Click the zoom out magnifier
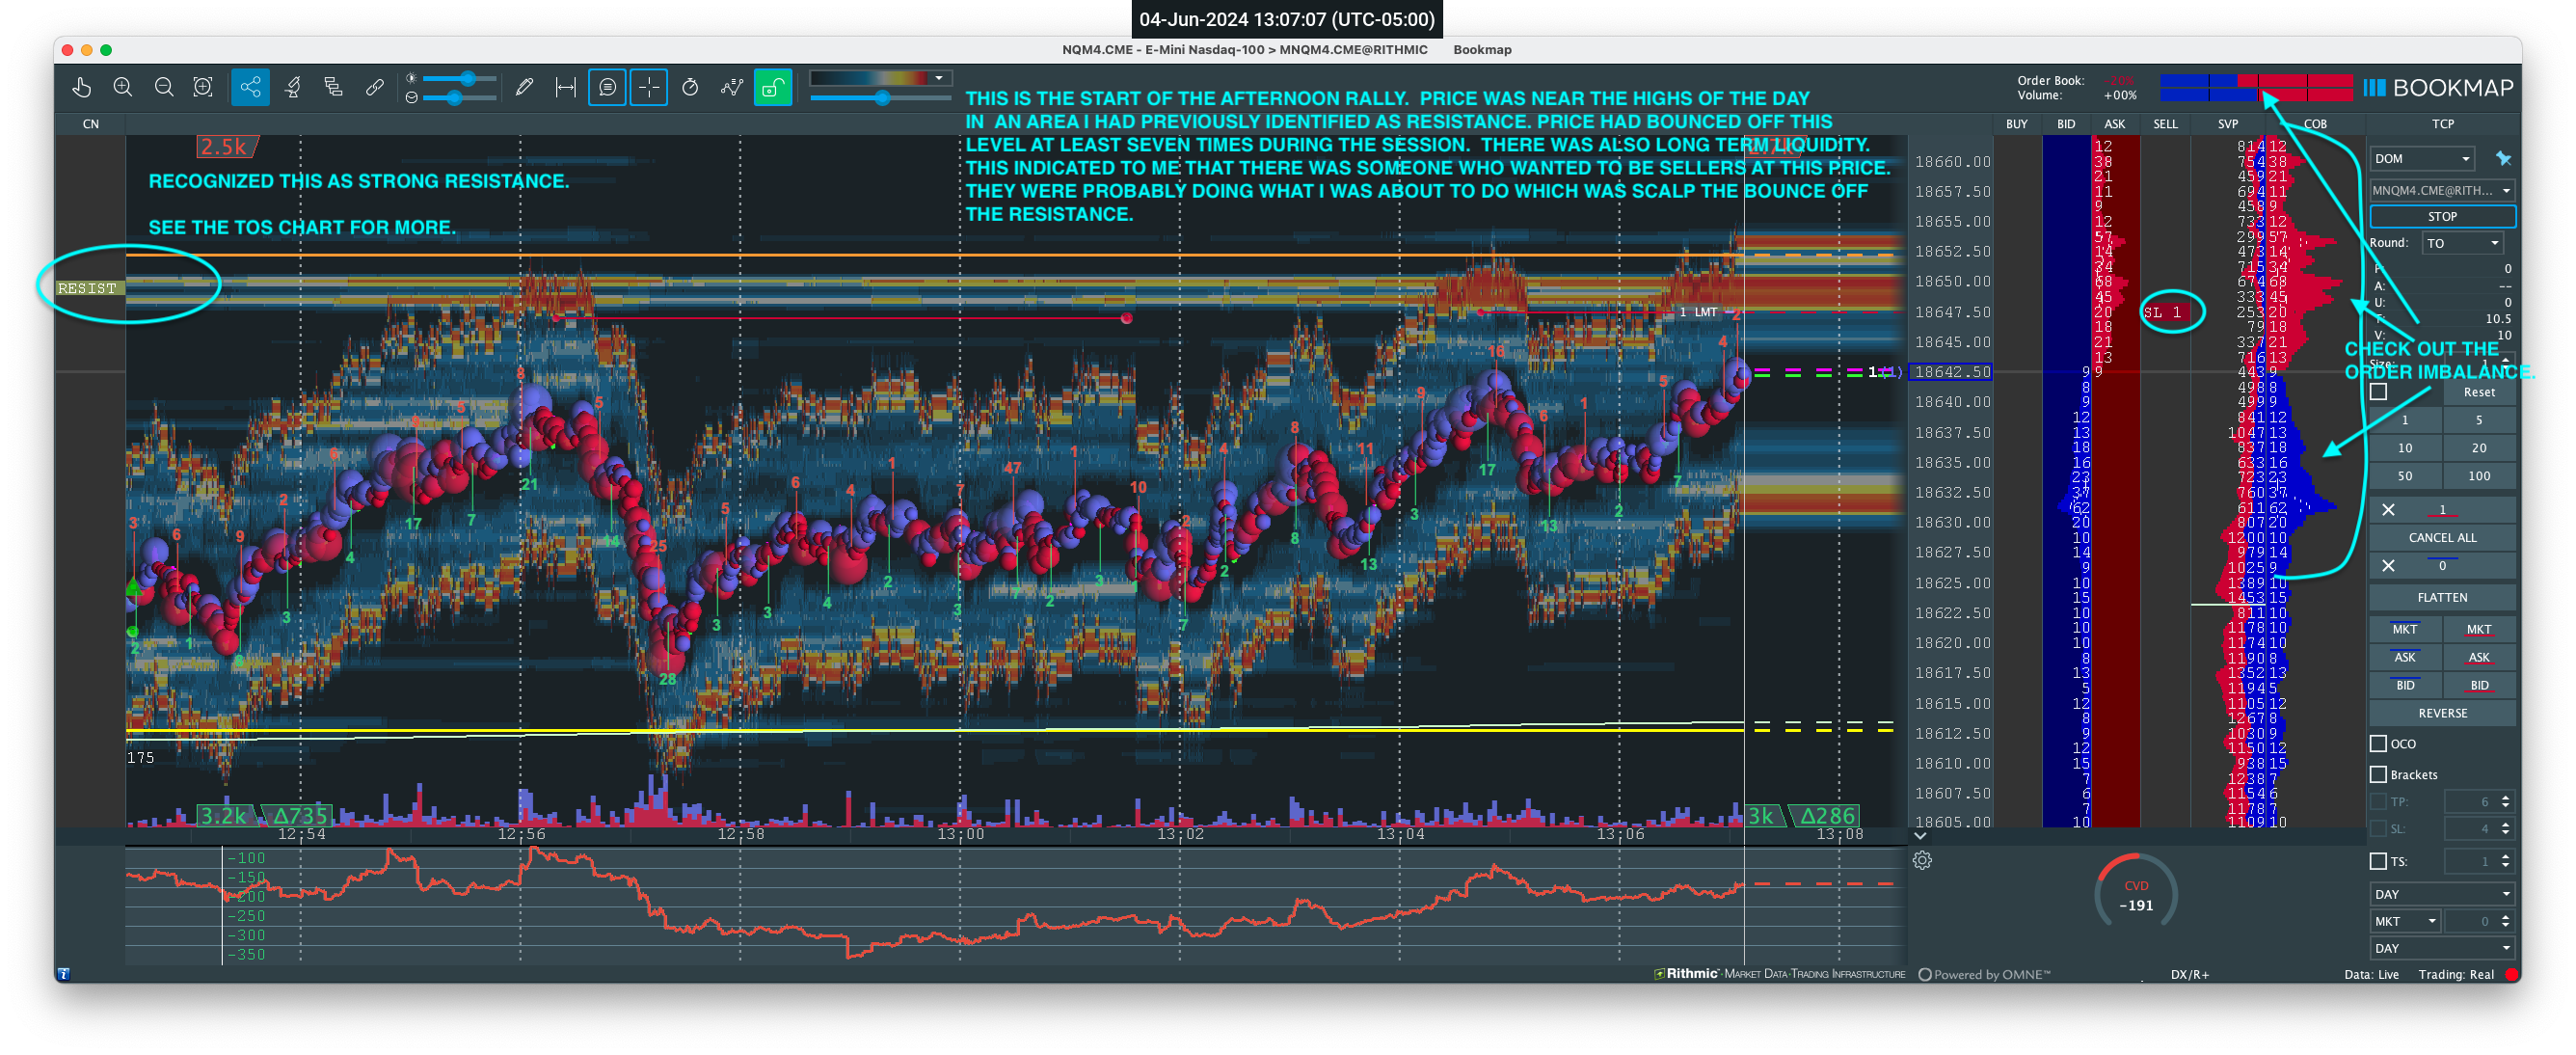This screenshot has width=2576, height=1055. [164, 88]
